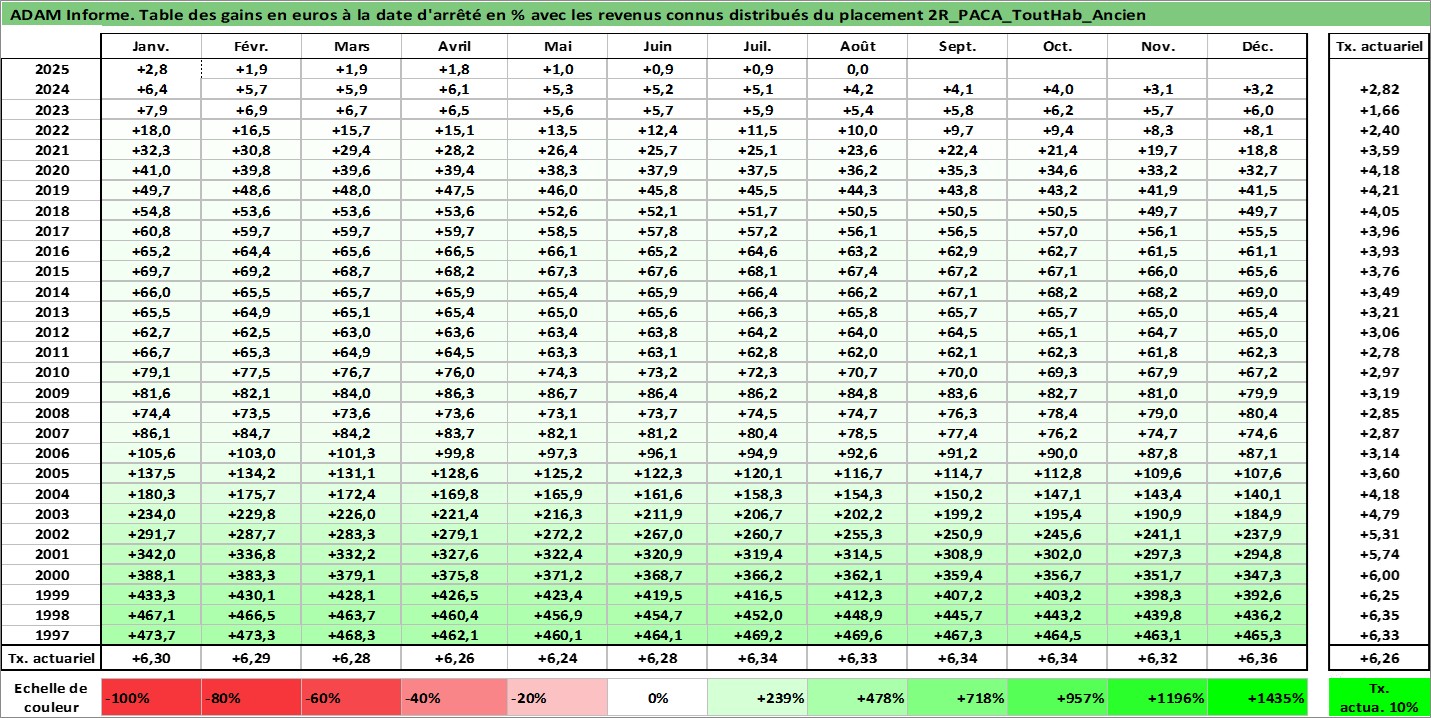Click the 'Mars' column header

click(x=353, y=47)
